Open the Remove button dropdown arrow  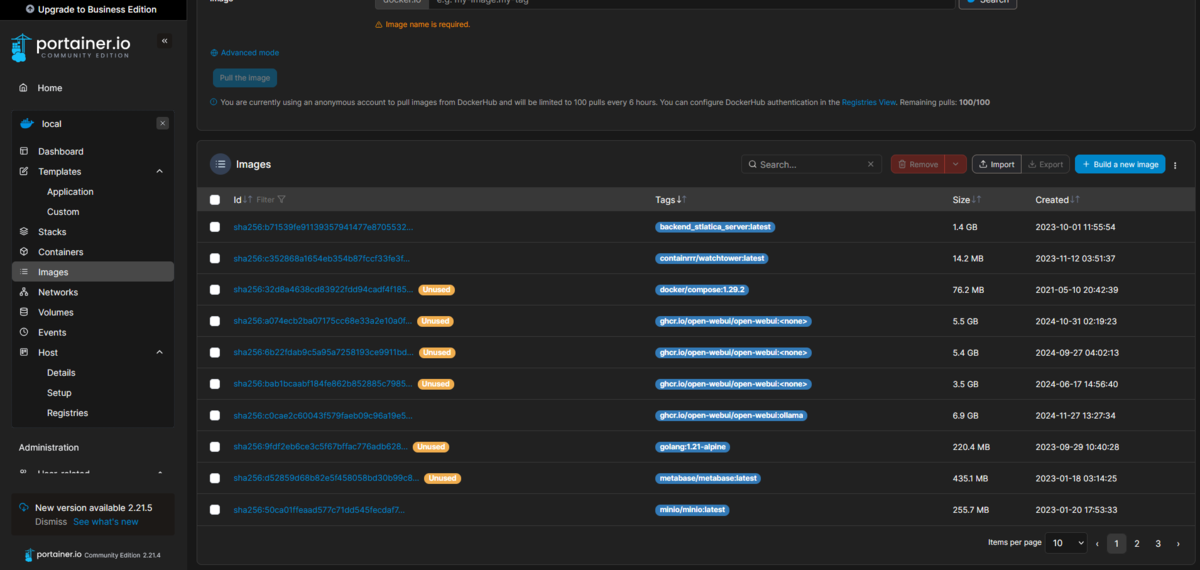coord(956,164)
